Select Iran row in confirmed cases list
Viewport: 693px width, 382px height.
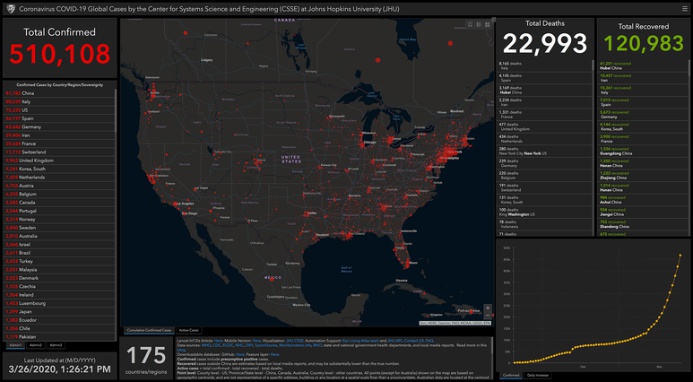pos(59,135)
